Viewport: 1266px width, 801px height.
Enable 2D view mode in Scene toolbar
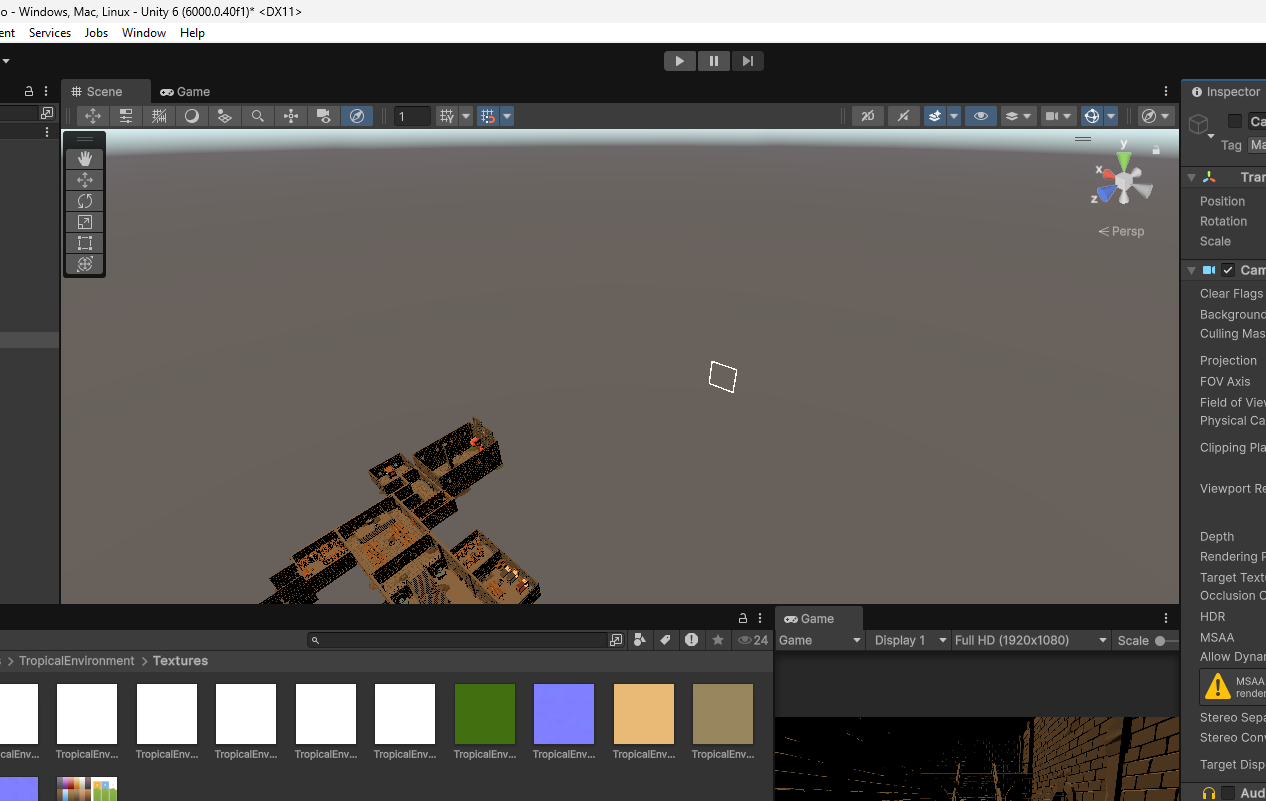click(x=868, y=115)
